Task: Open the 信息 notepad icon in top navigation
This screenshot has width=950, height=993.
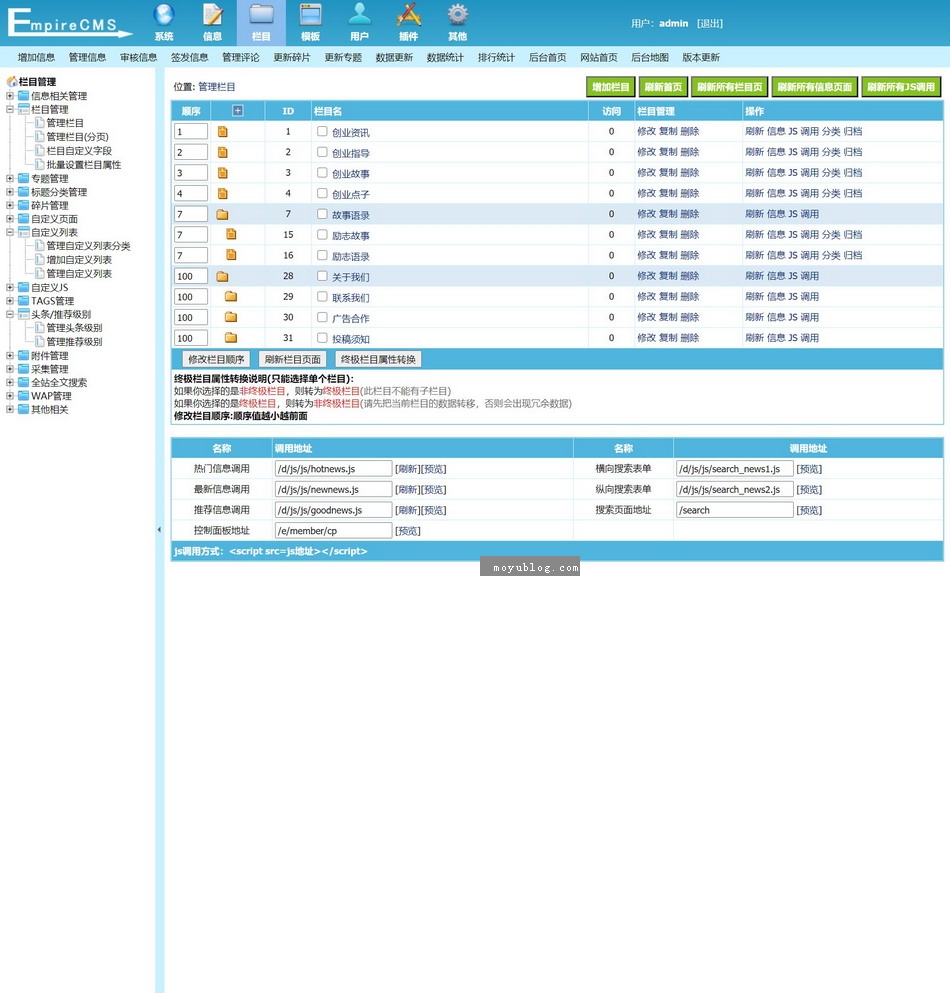Action: 213,15
